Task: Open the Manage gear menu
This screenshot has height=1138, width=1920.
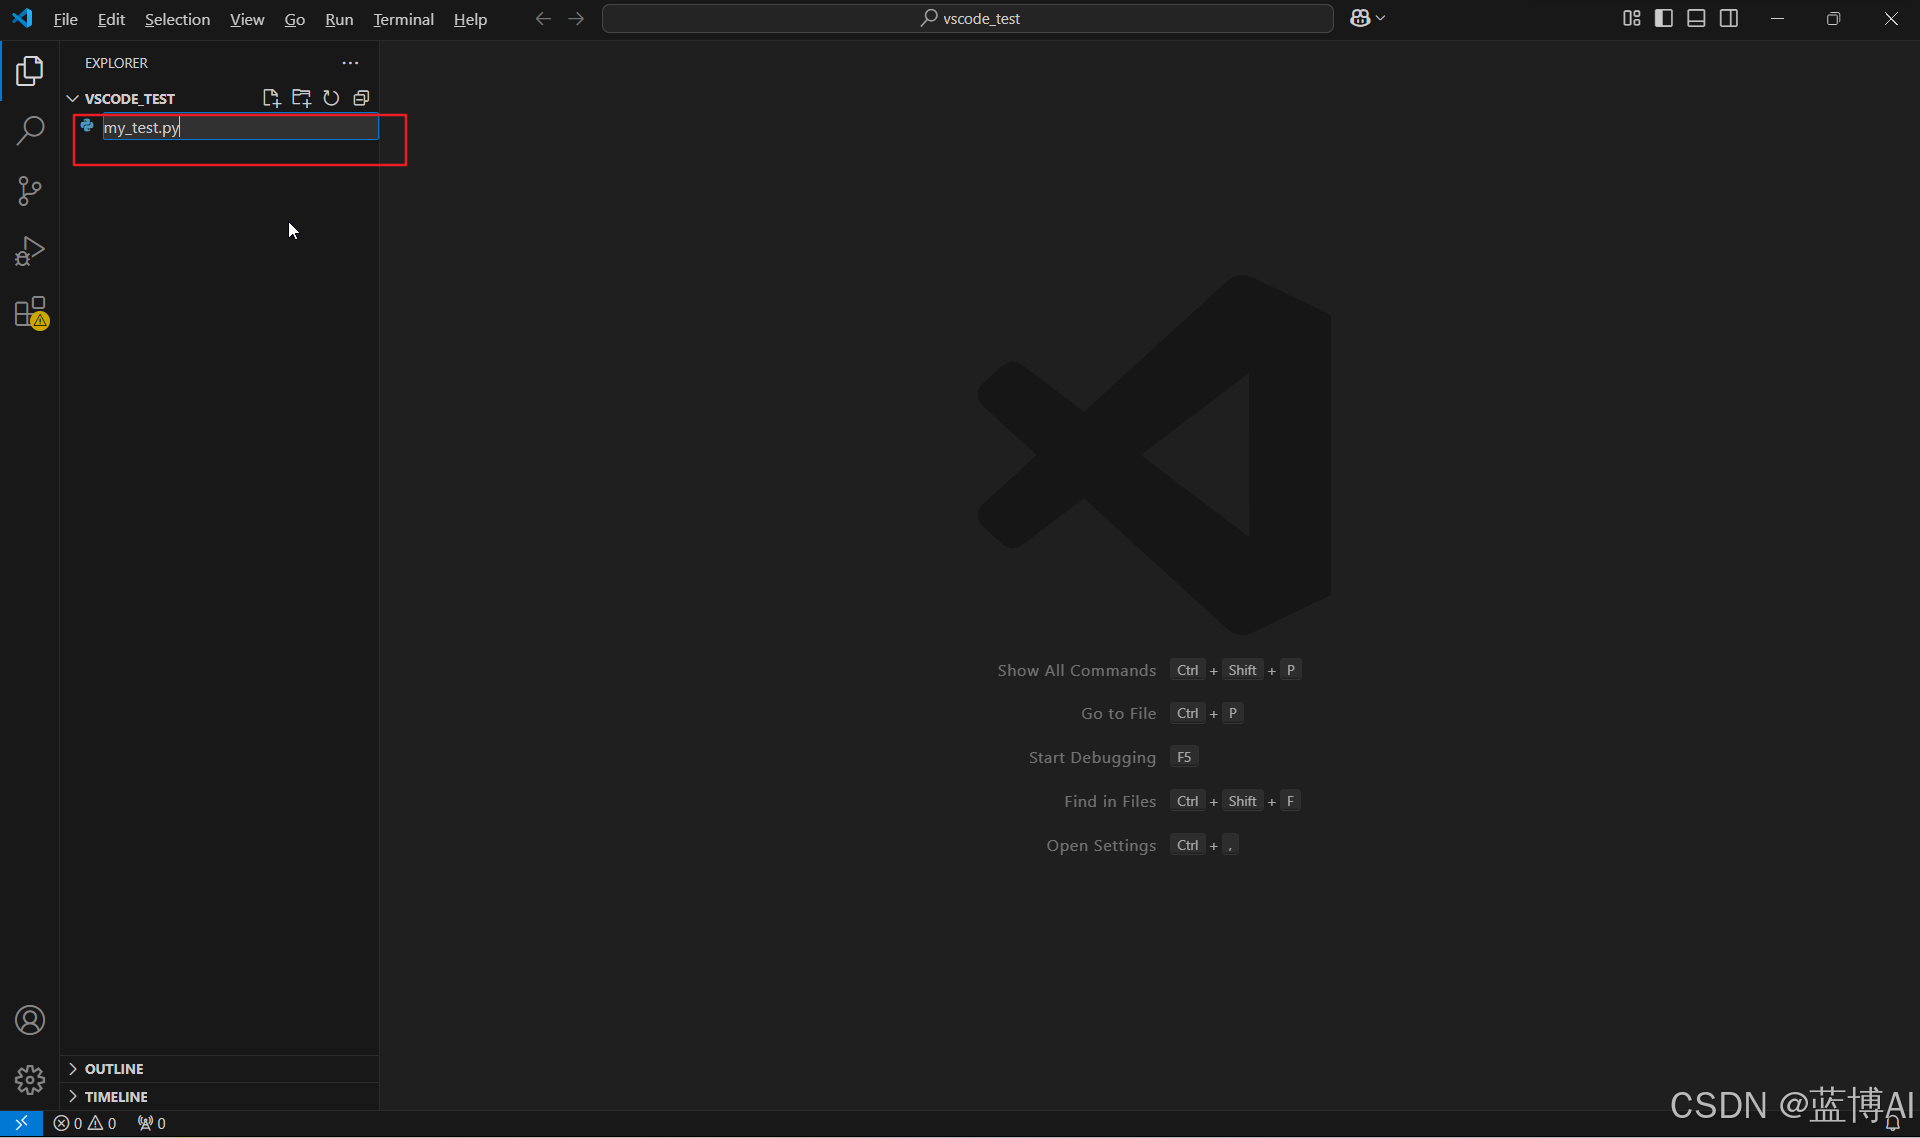Action: [x=30, y=1080]
